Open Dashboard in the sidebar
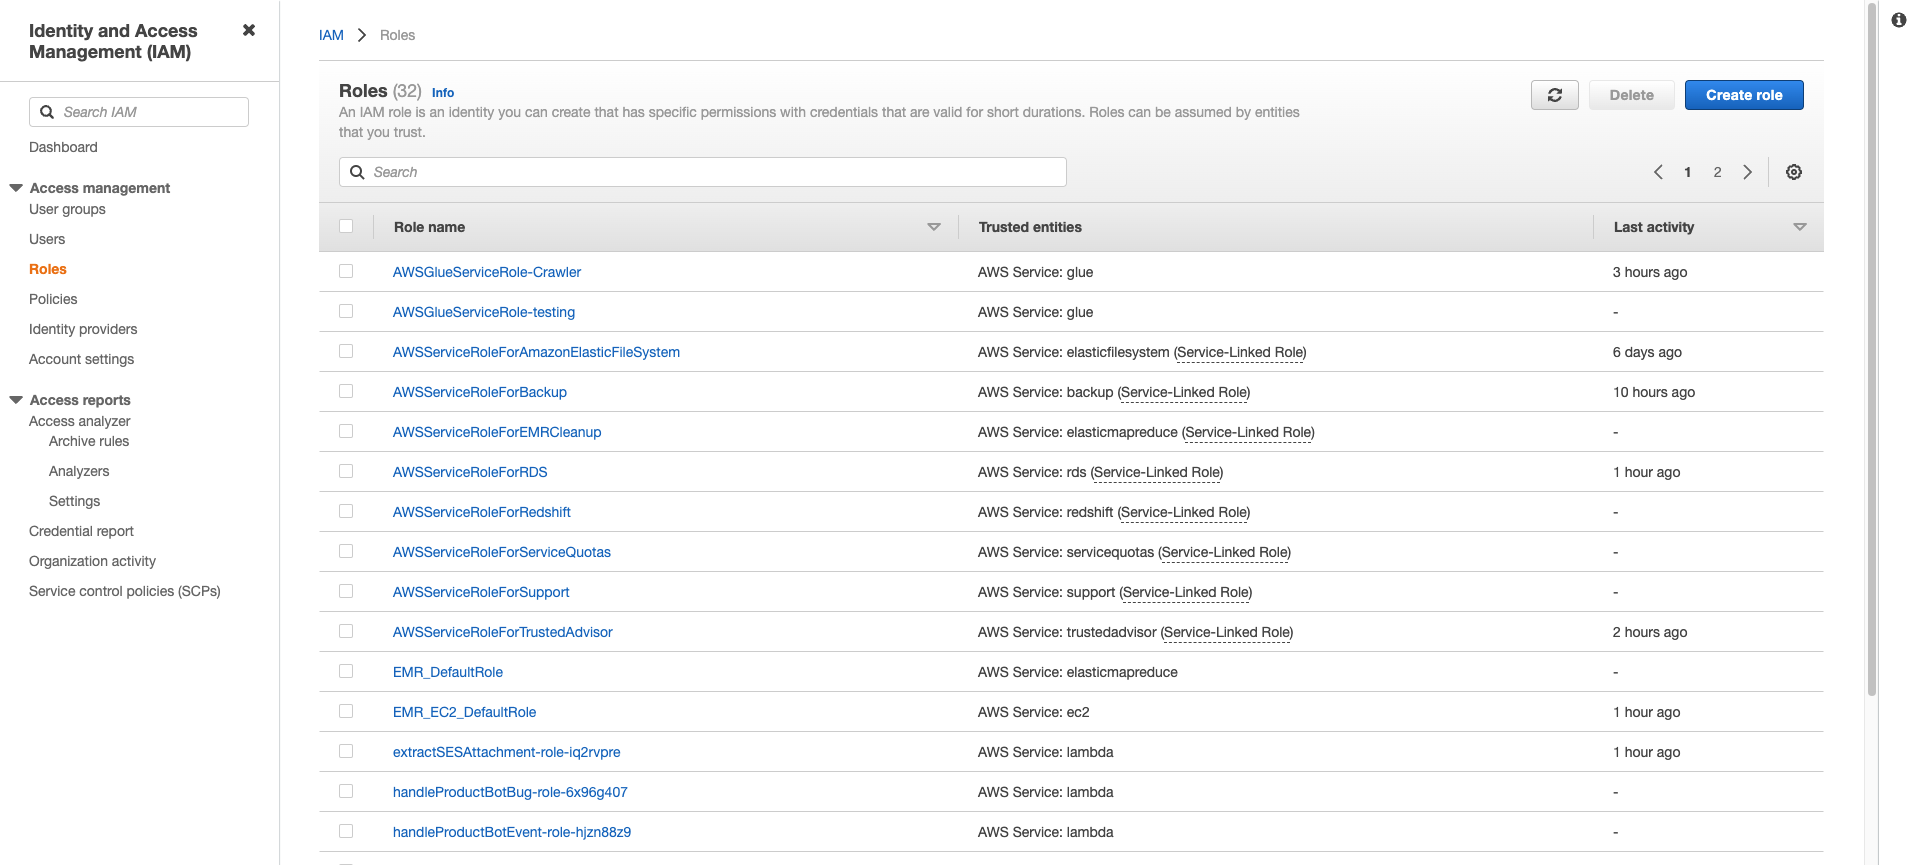The height and width of the screenshot is (865, 1918). click(x=63, y=147)
